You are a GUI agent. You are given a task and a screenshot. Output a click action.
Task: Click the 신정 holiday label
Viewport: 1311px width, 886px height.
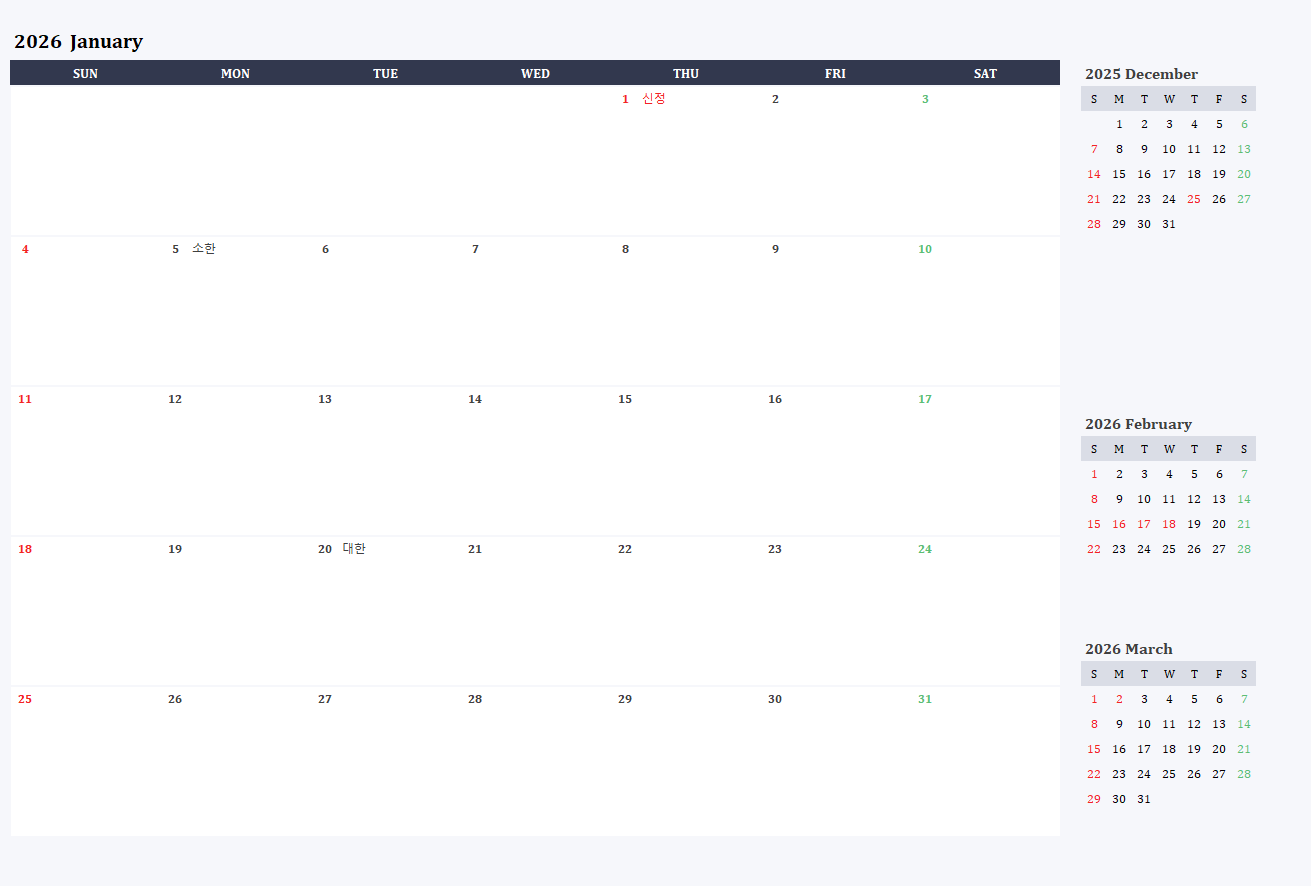click(654, 99)
